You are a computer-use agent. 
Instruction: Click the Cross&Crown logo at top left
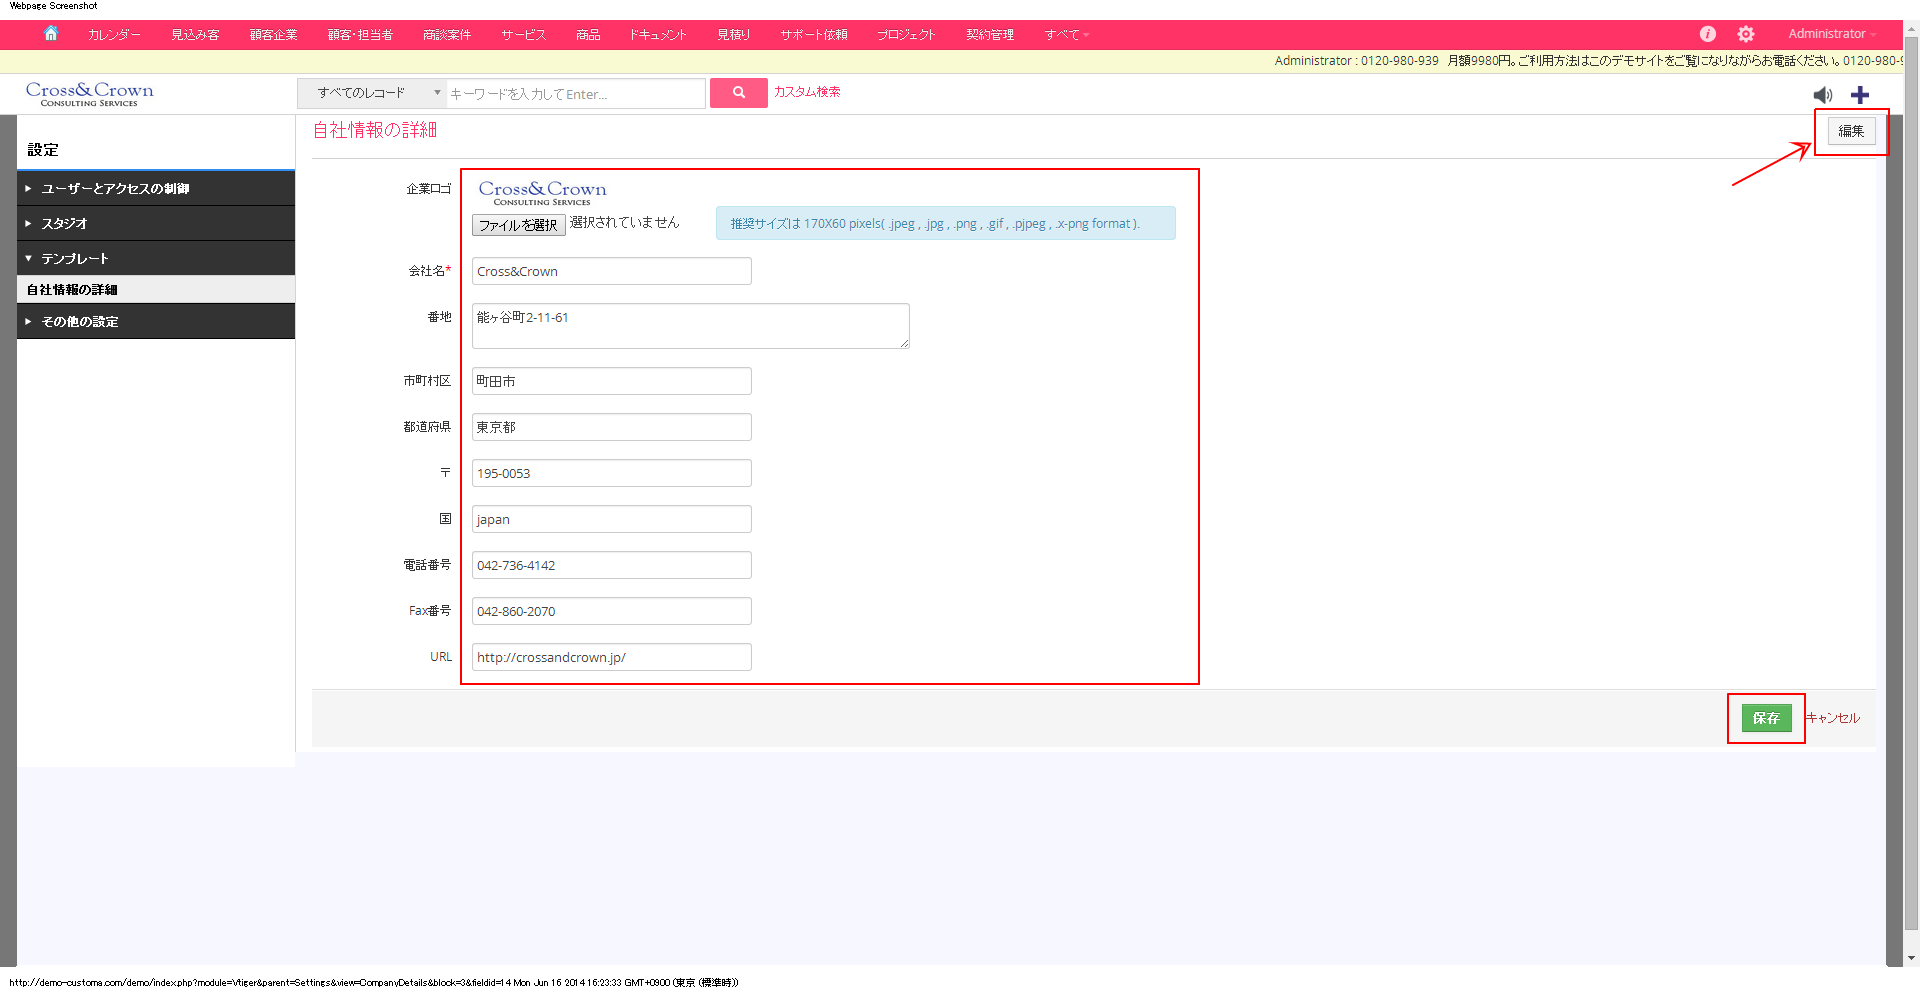[89, 94]
